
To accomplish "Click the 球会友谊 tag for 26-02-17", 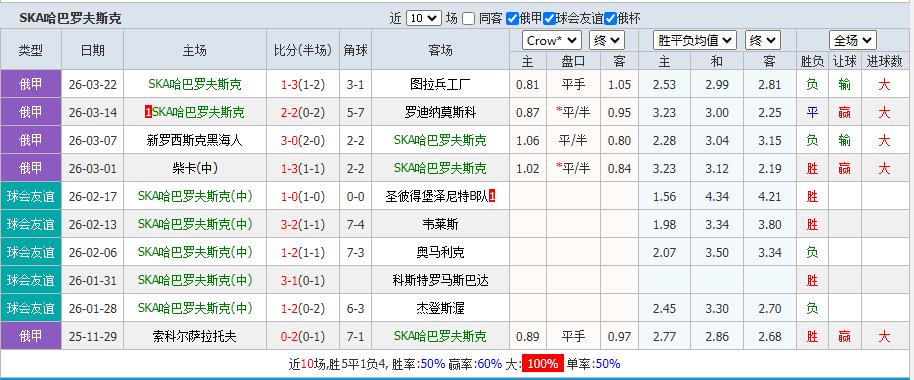I will click(30, 196).
